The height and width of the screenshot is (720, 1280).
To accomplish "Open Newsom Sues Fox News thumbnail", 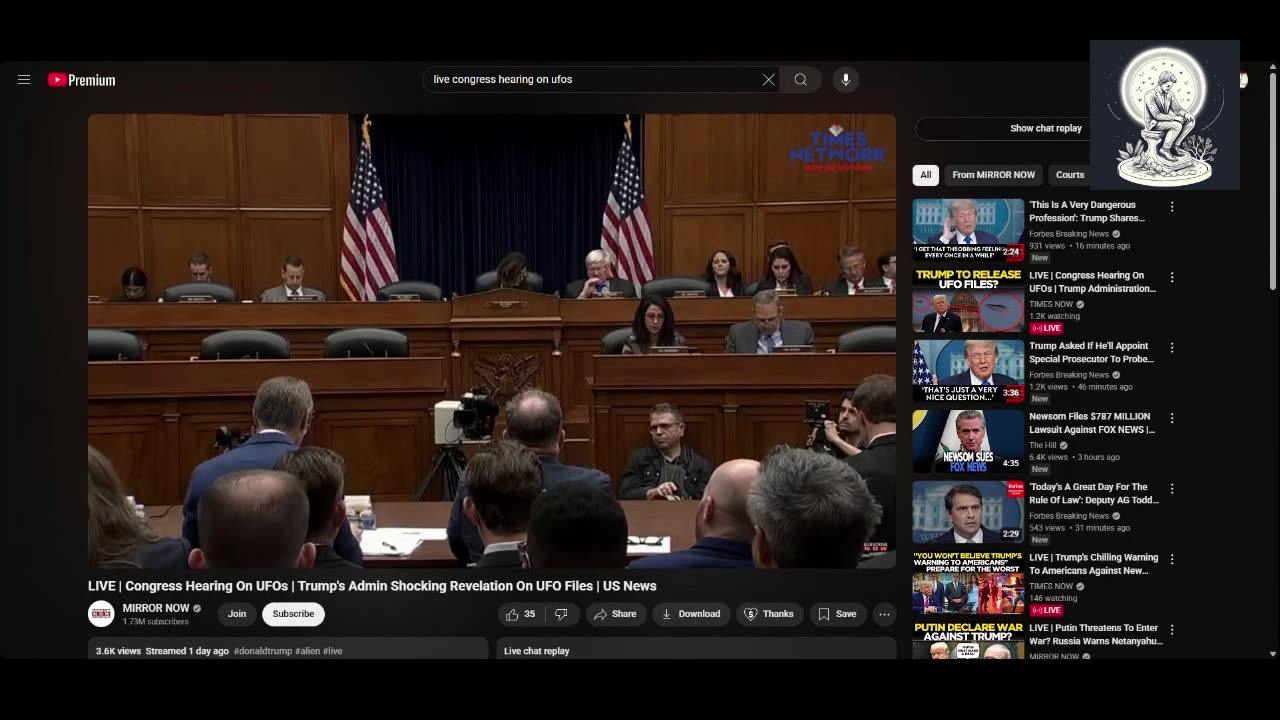I will (x=968, y=441).
